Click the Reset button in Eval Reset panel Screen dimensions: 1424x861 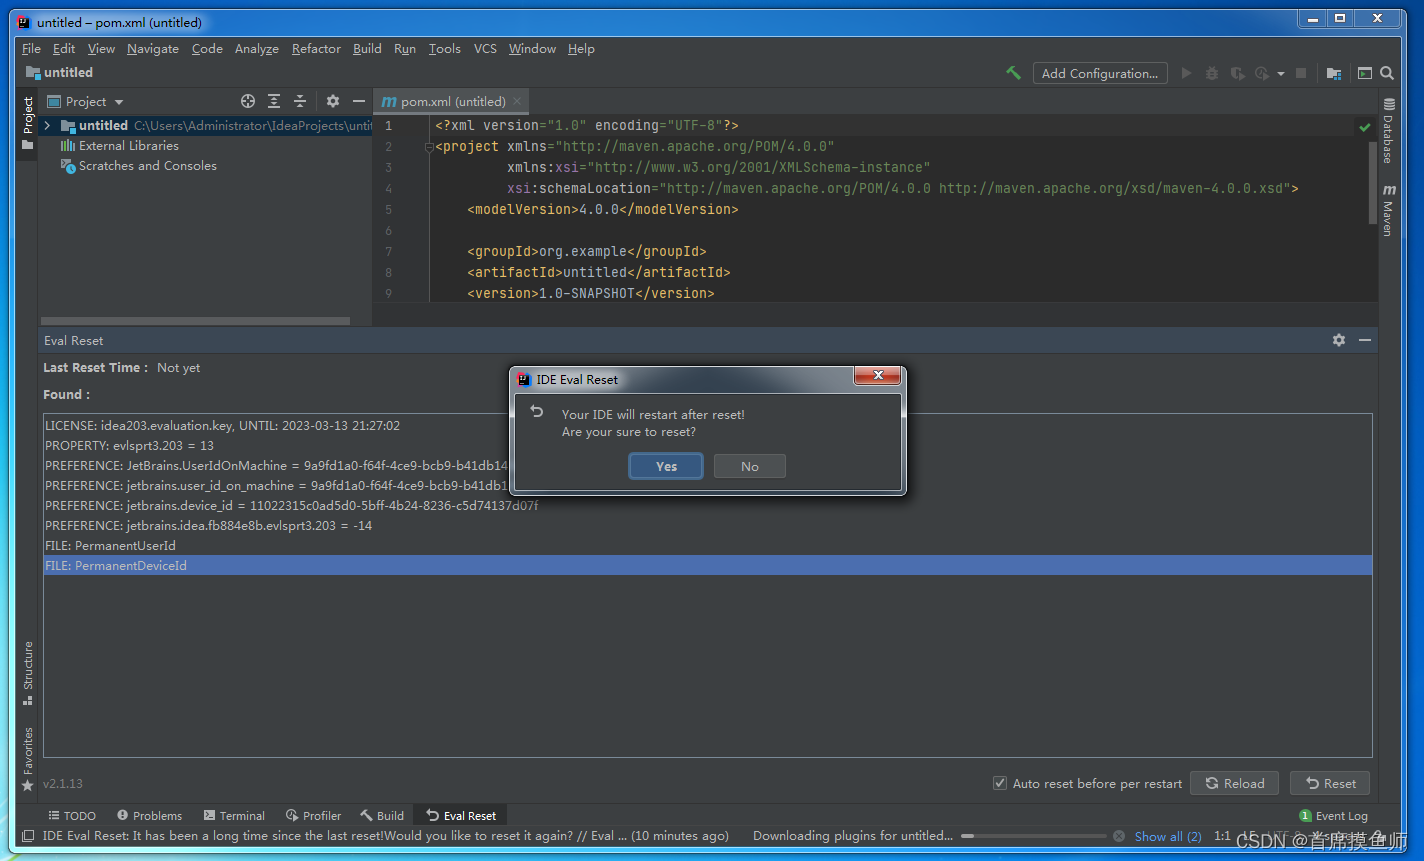[x=1331, y=783]
